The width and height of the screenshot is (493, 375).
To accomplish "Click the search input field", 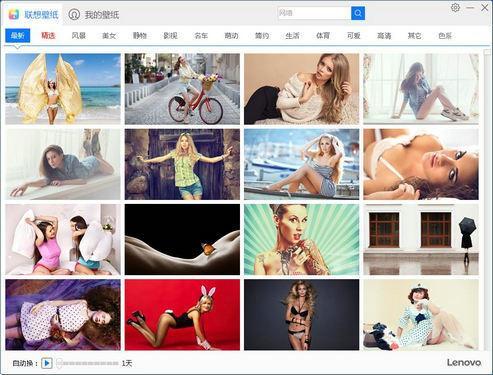I will [314, 13].
